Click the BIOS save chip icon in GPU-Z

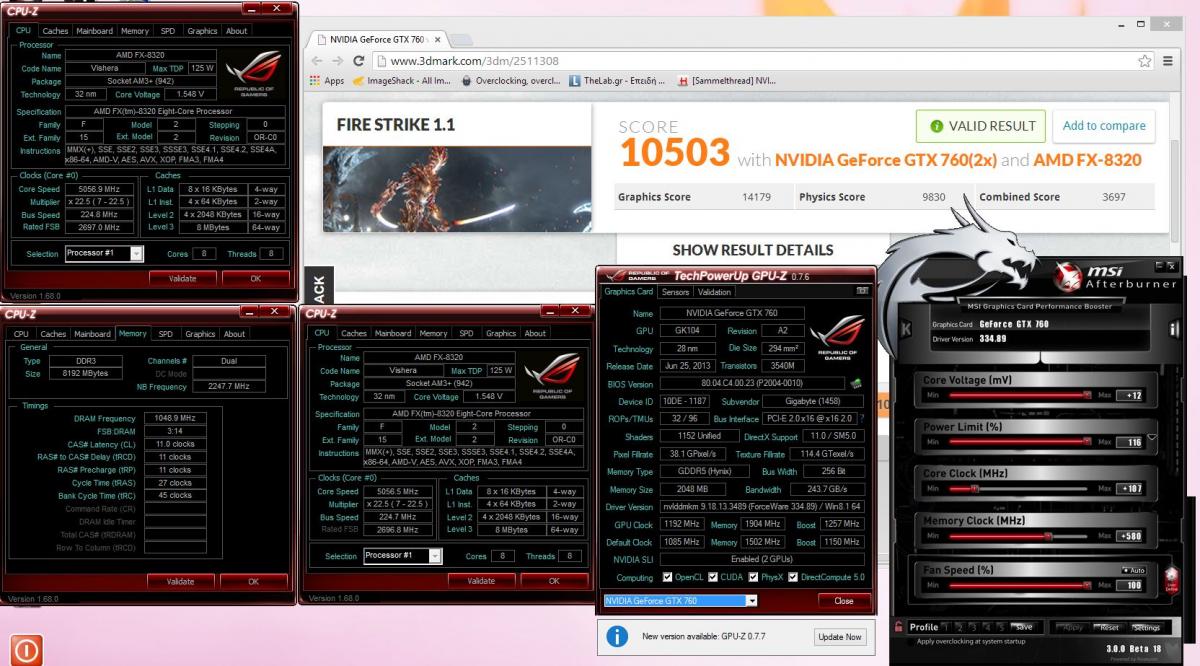[855, 384]
